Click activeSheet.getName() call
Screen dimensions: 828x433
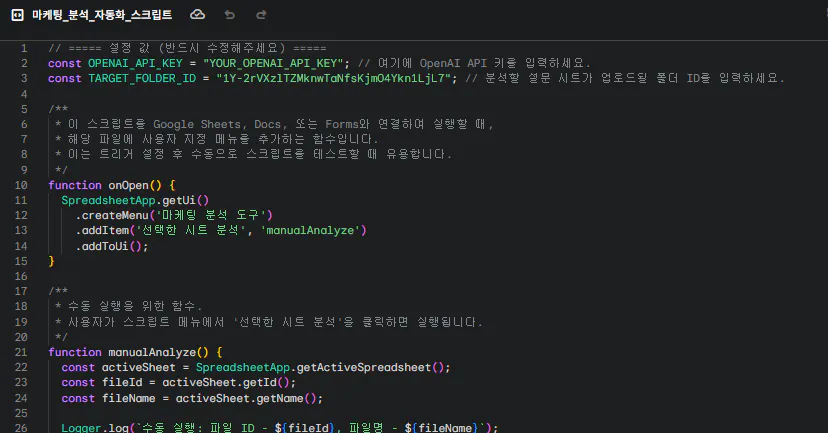click(x=247, y=398)
